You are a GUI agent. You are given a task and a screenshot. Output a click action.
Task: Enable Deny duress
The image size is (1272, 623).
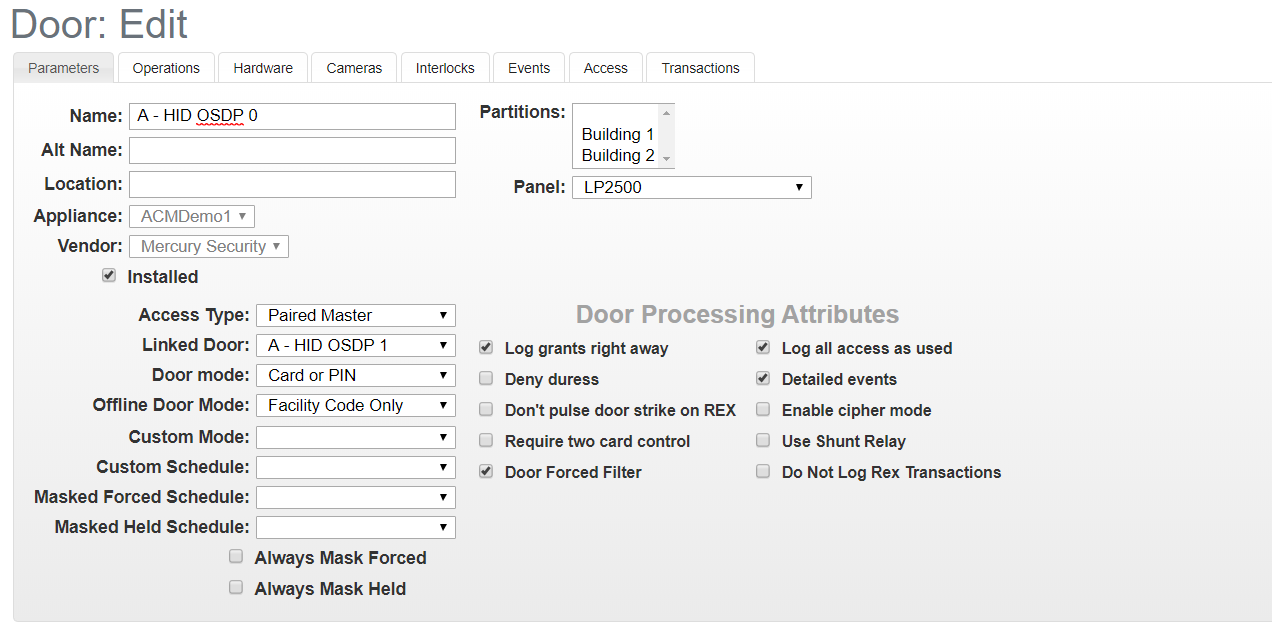pyautogui.click(x=485, y=378)
